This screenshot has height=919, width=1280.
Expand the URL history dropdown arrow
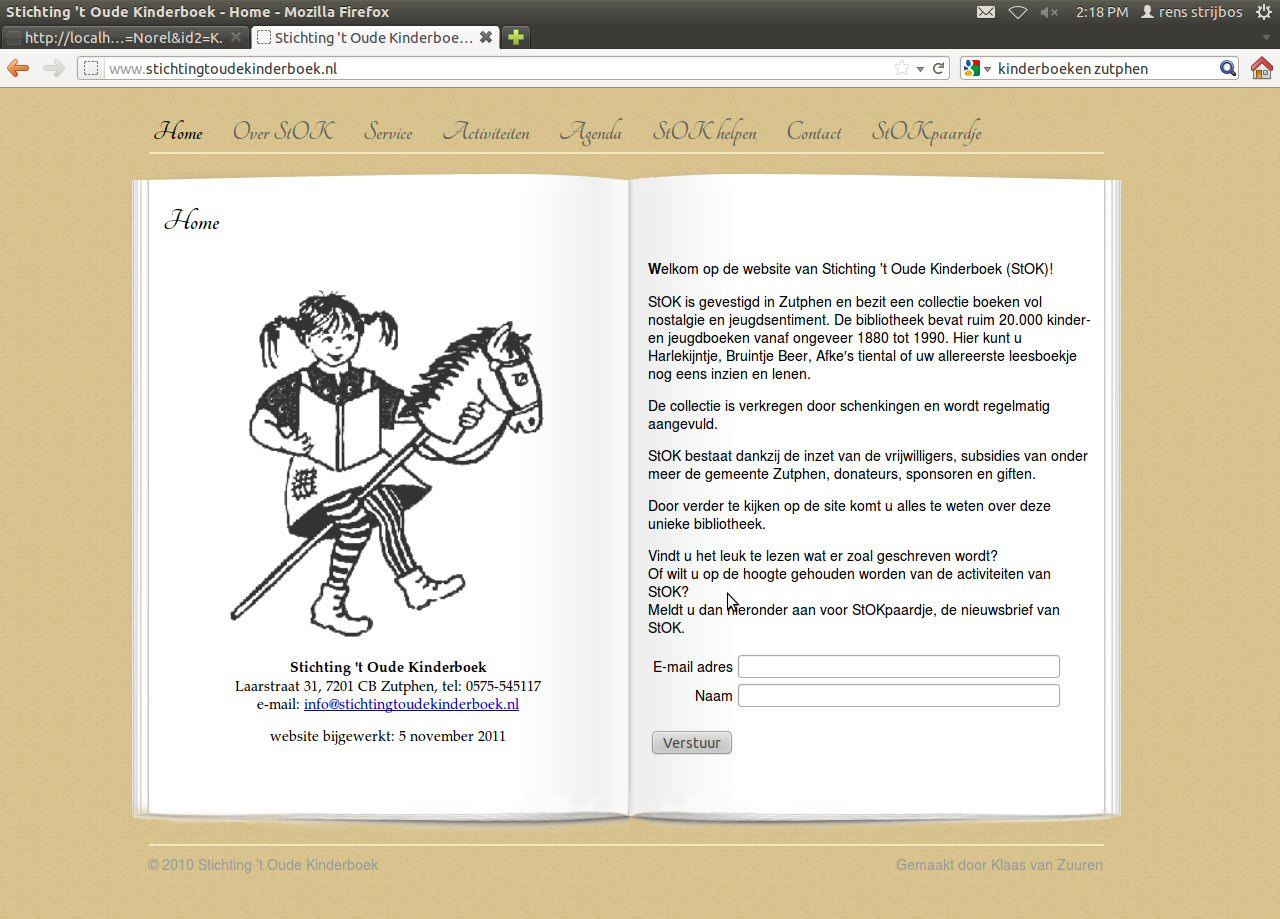point(920,69)
